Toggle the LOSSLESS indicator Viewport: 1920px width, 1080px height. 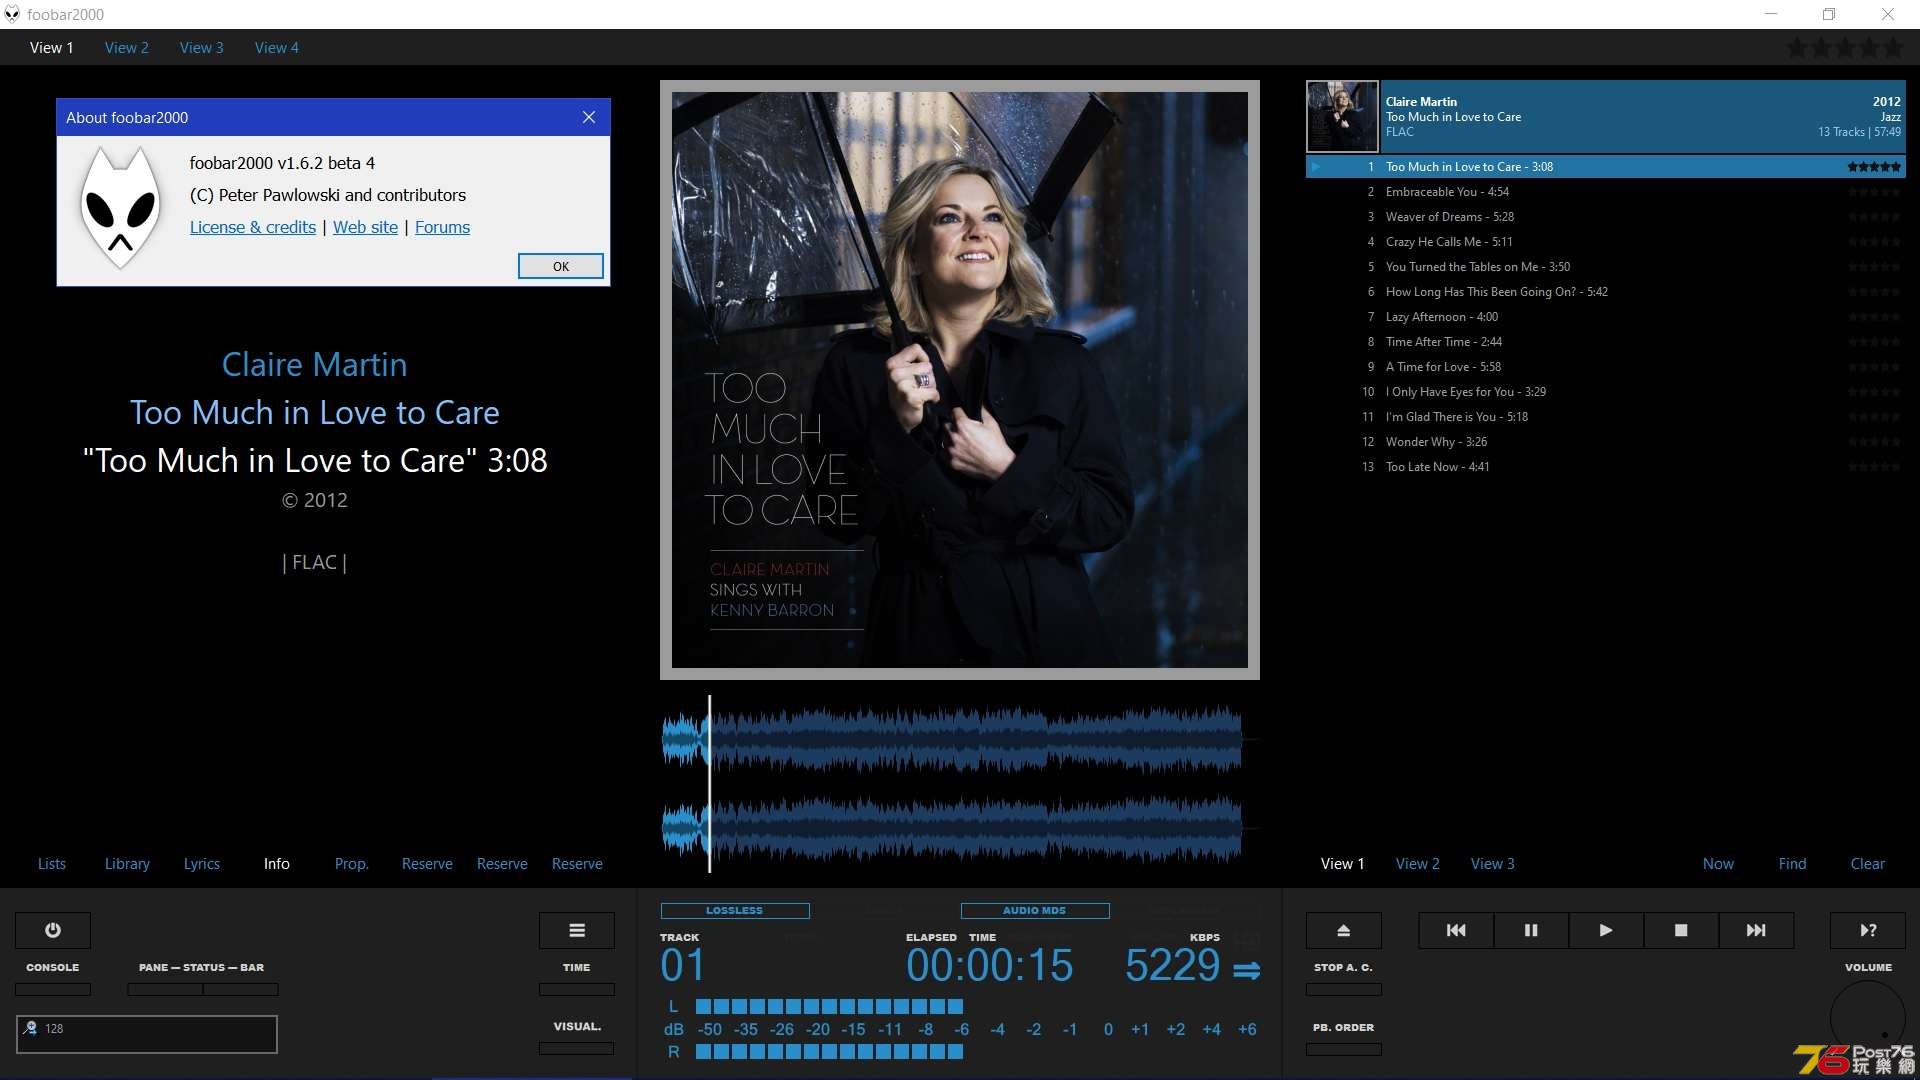click(735, 911)
